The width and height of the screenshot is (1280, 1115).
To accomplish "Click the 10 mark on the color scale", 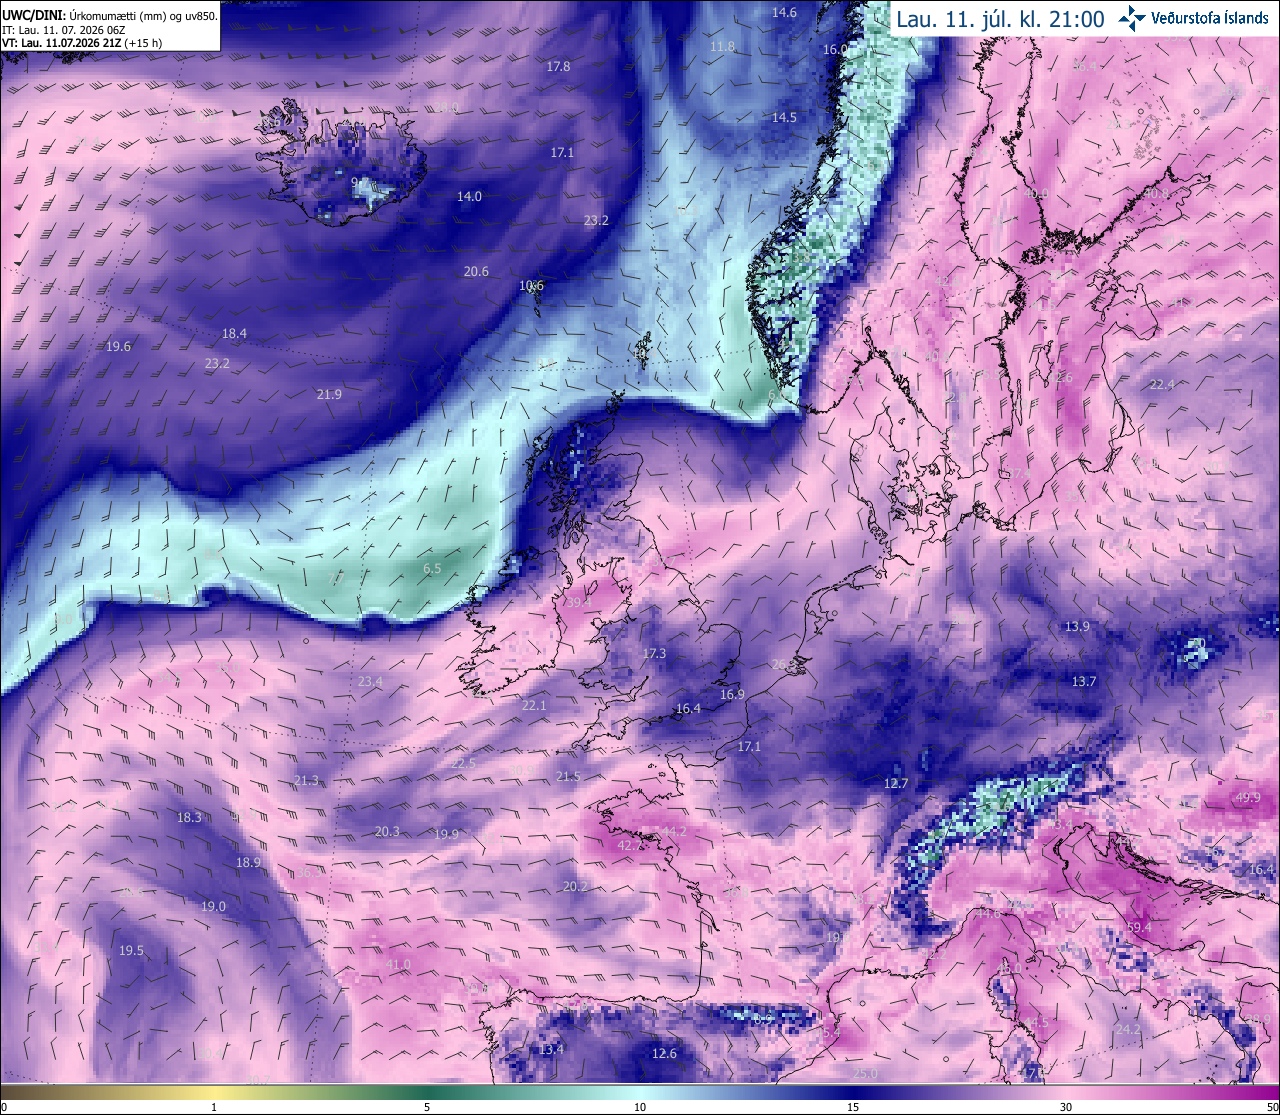I will click(640, 1107).
